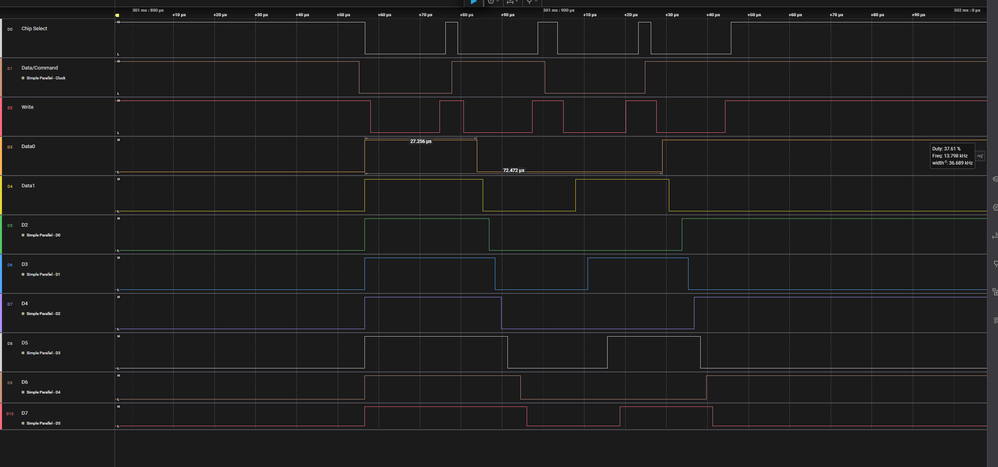
Task: Select the yellow marker at the ruler start
Action: 117,15
